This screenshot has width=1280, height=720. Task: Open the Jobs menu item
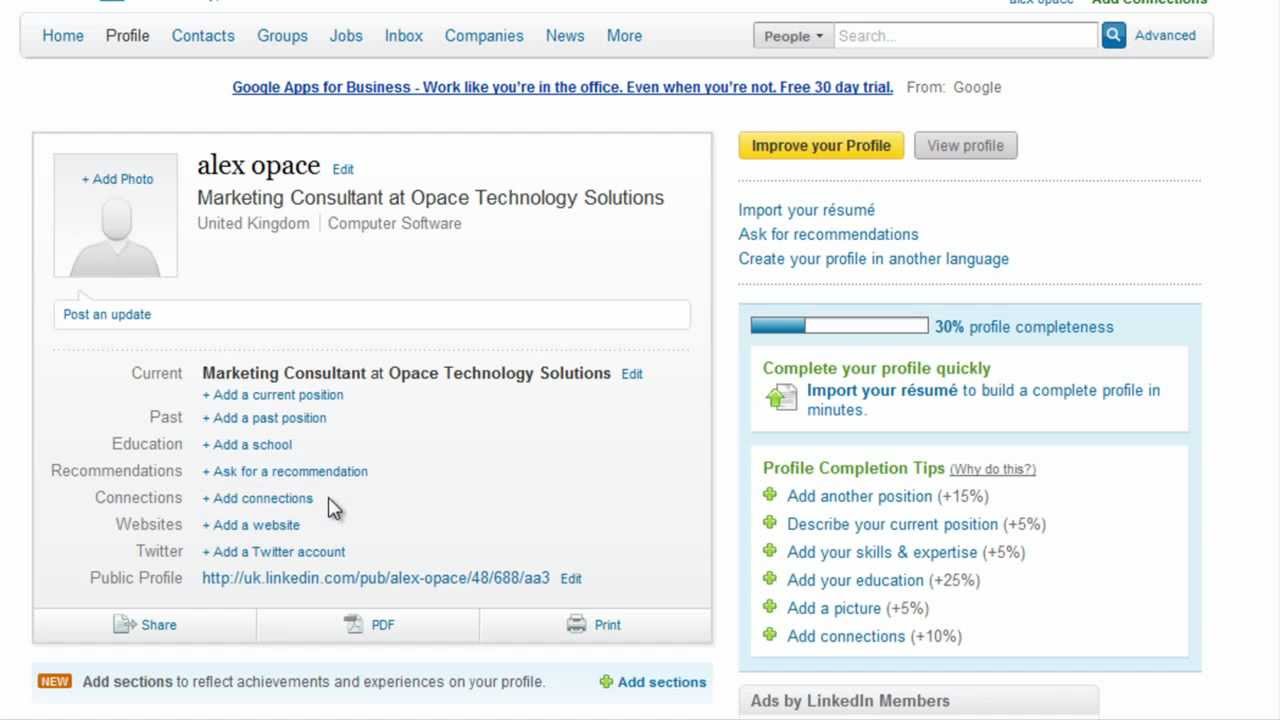pyautogui.click(x=346, y=35)
